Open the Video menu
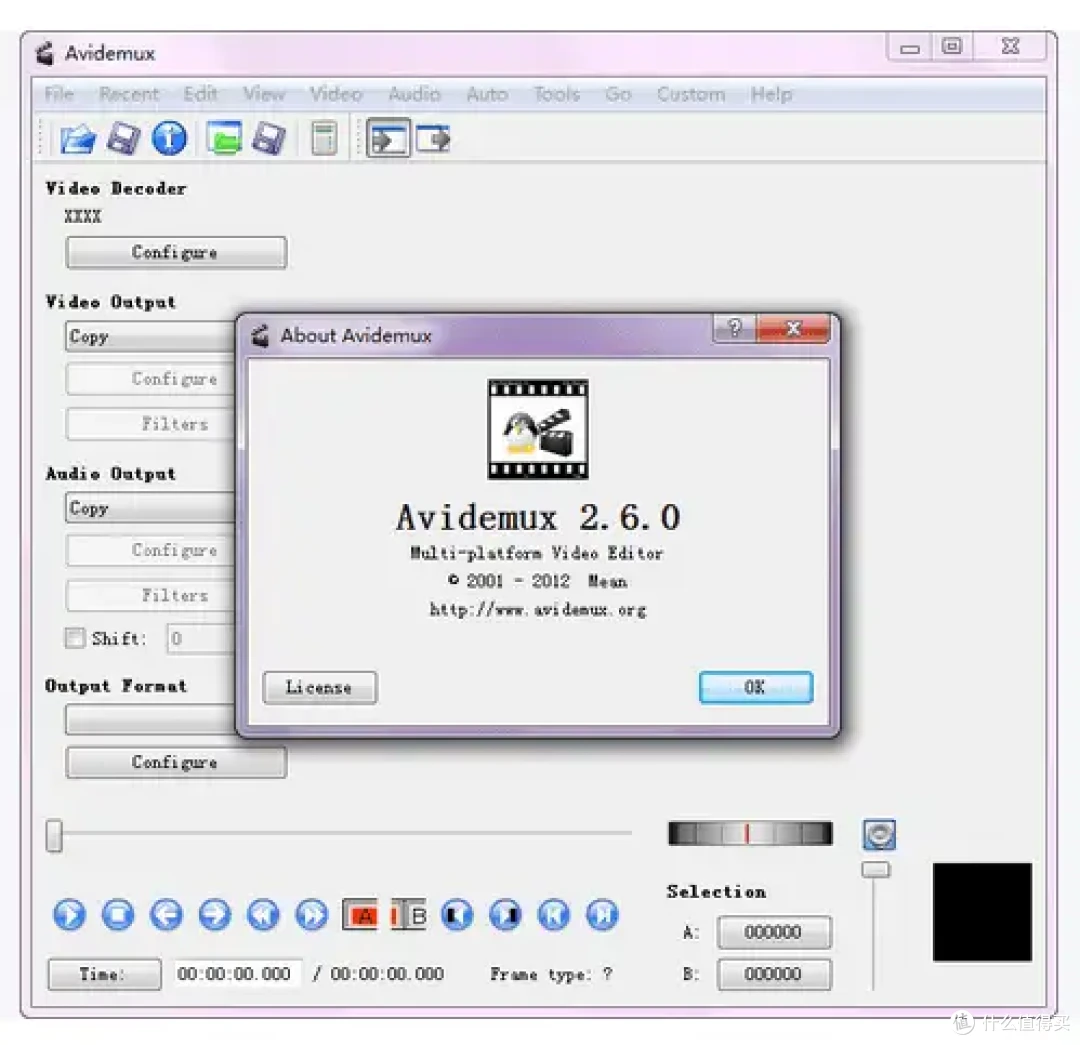This screenshot has width=1080, height=1045. [x=336, y=94]
